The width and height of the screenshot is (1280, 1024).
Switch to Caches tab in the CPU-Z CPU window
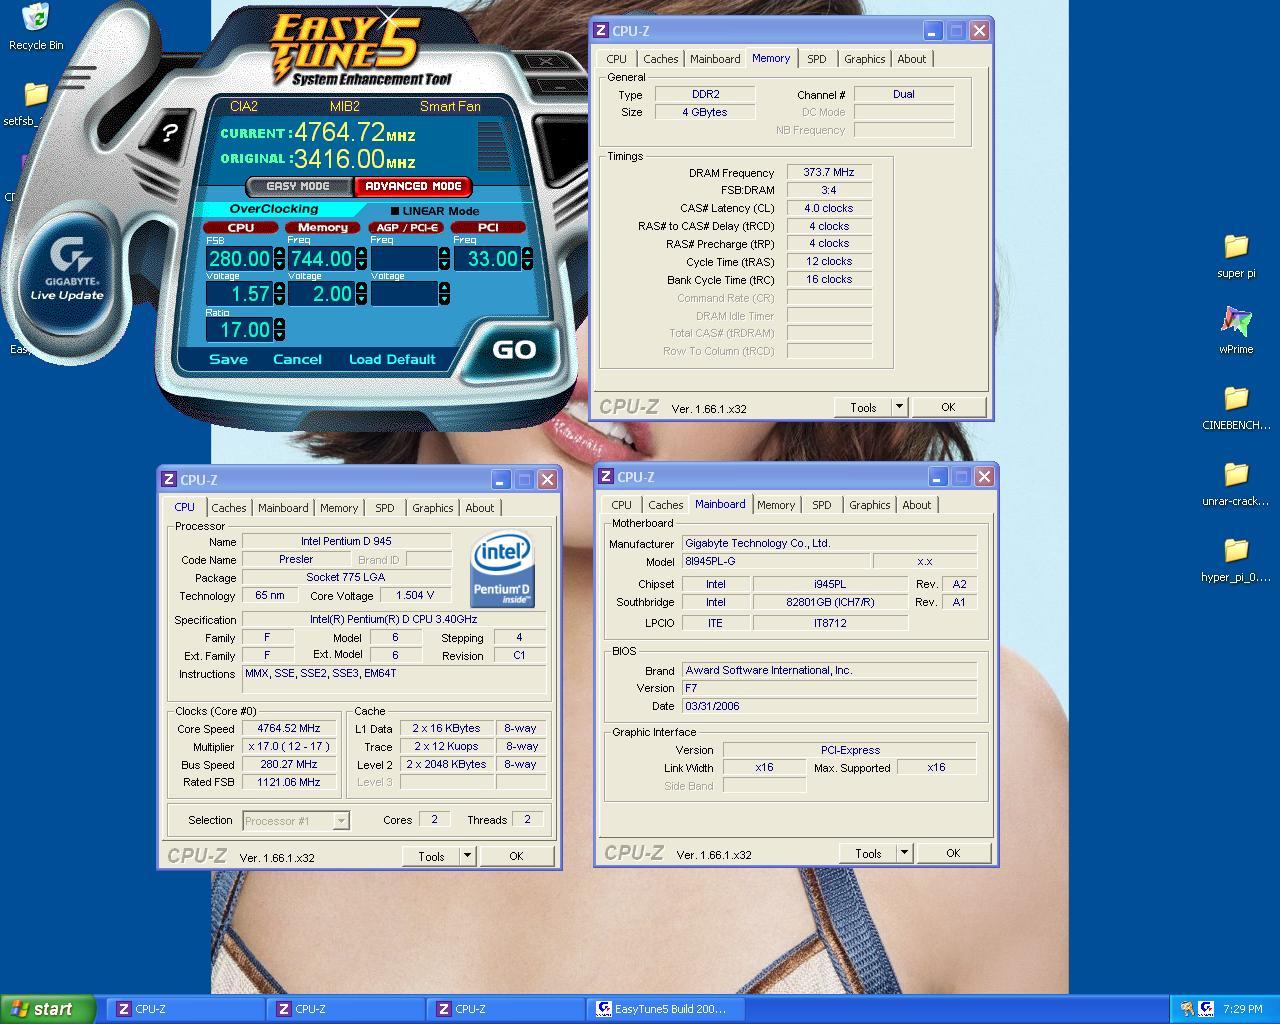tap(228, 508)
